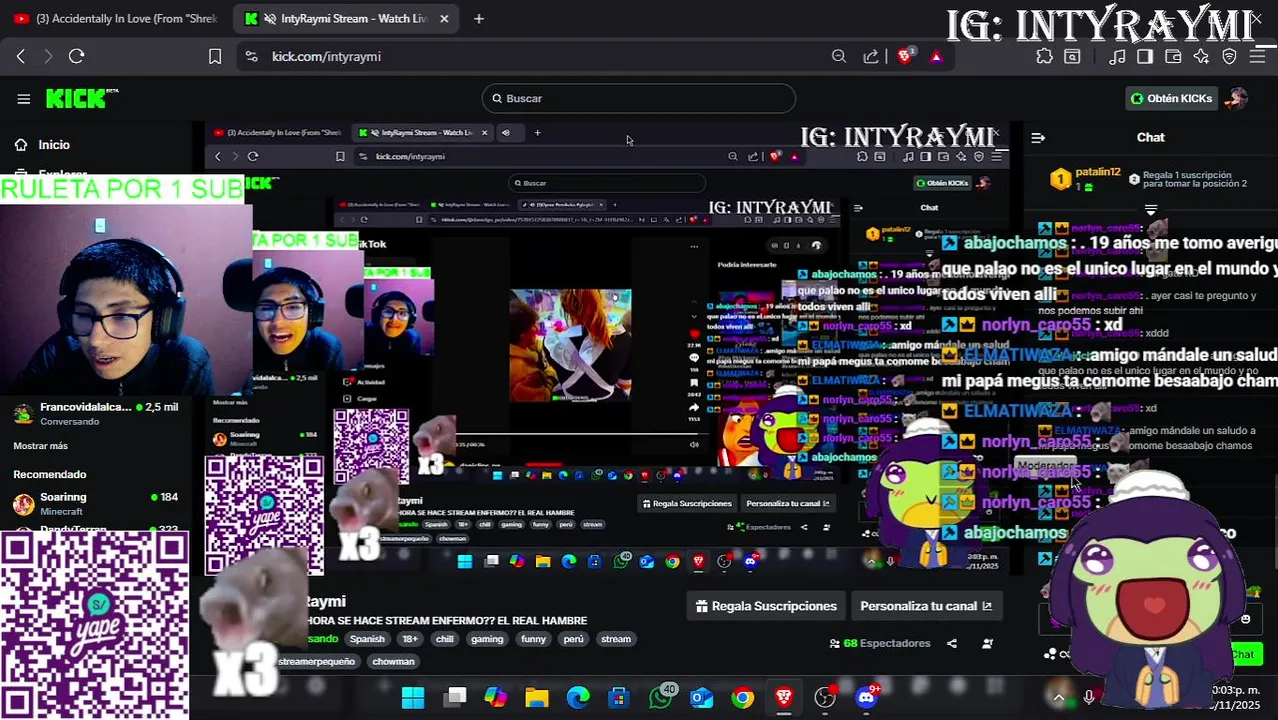The width and height of the screenshot is (1278, 720).
Task: Open Microsoft Edge from the taskbar
Action: (x=578, y=697)
